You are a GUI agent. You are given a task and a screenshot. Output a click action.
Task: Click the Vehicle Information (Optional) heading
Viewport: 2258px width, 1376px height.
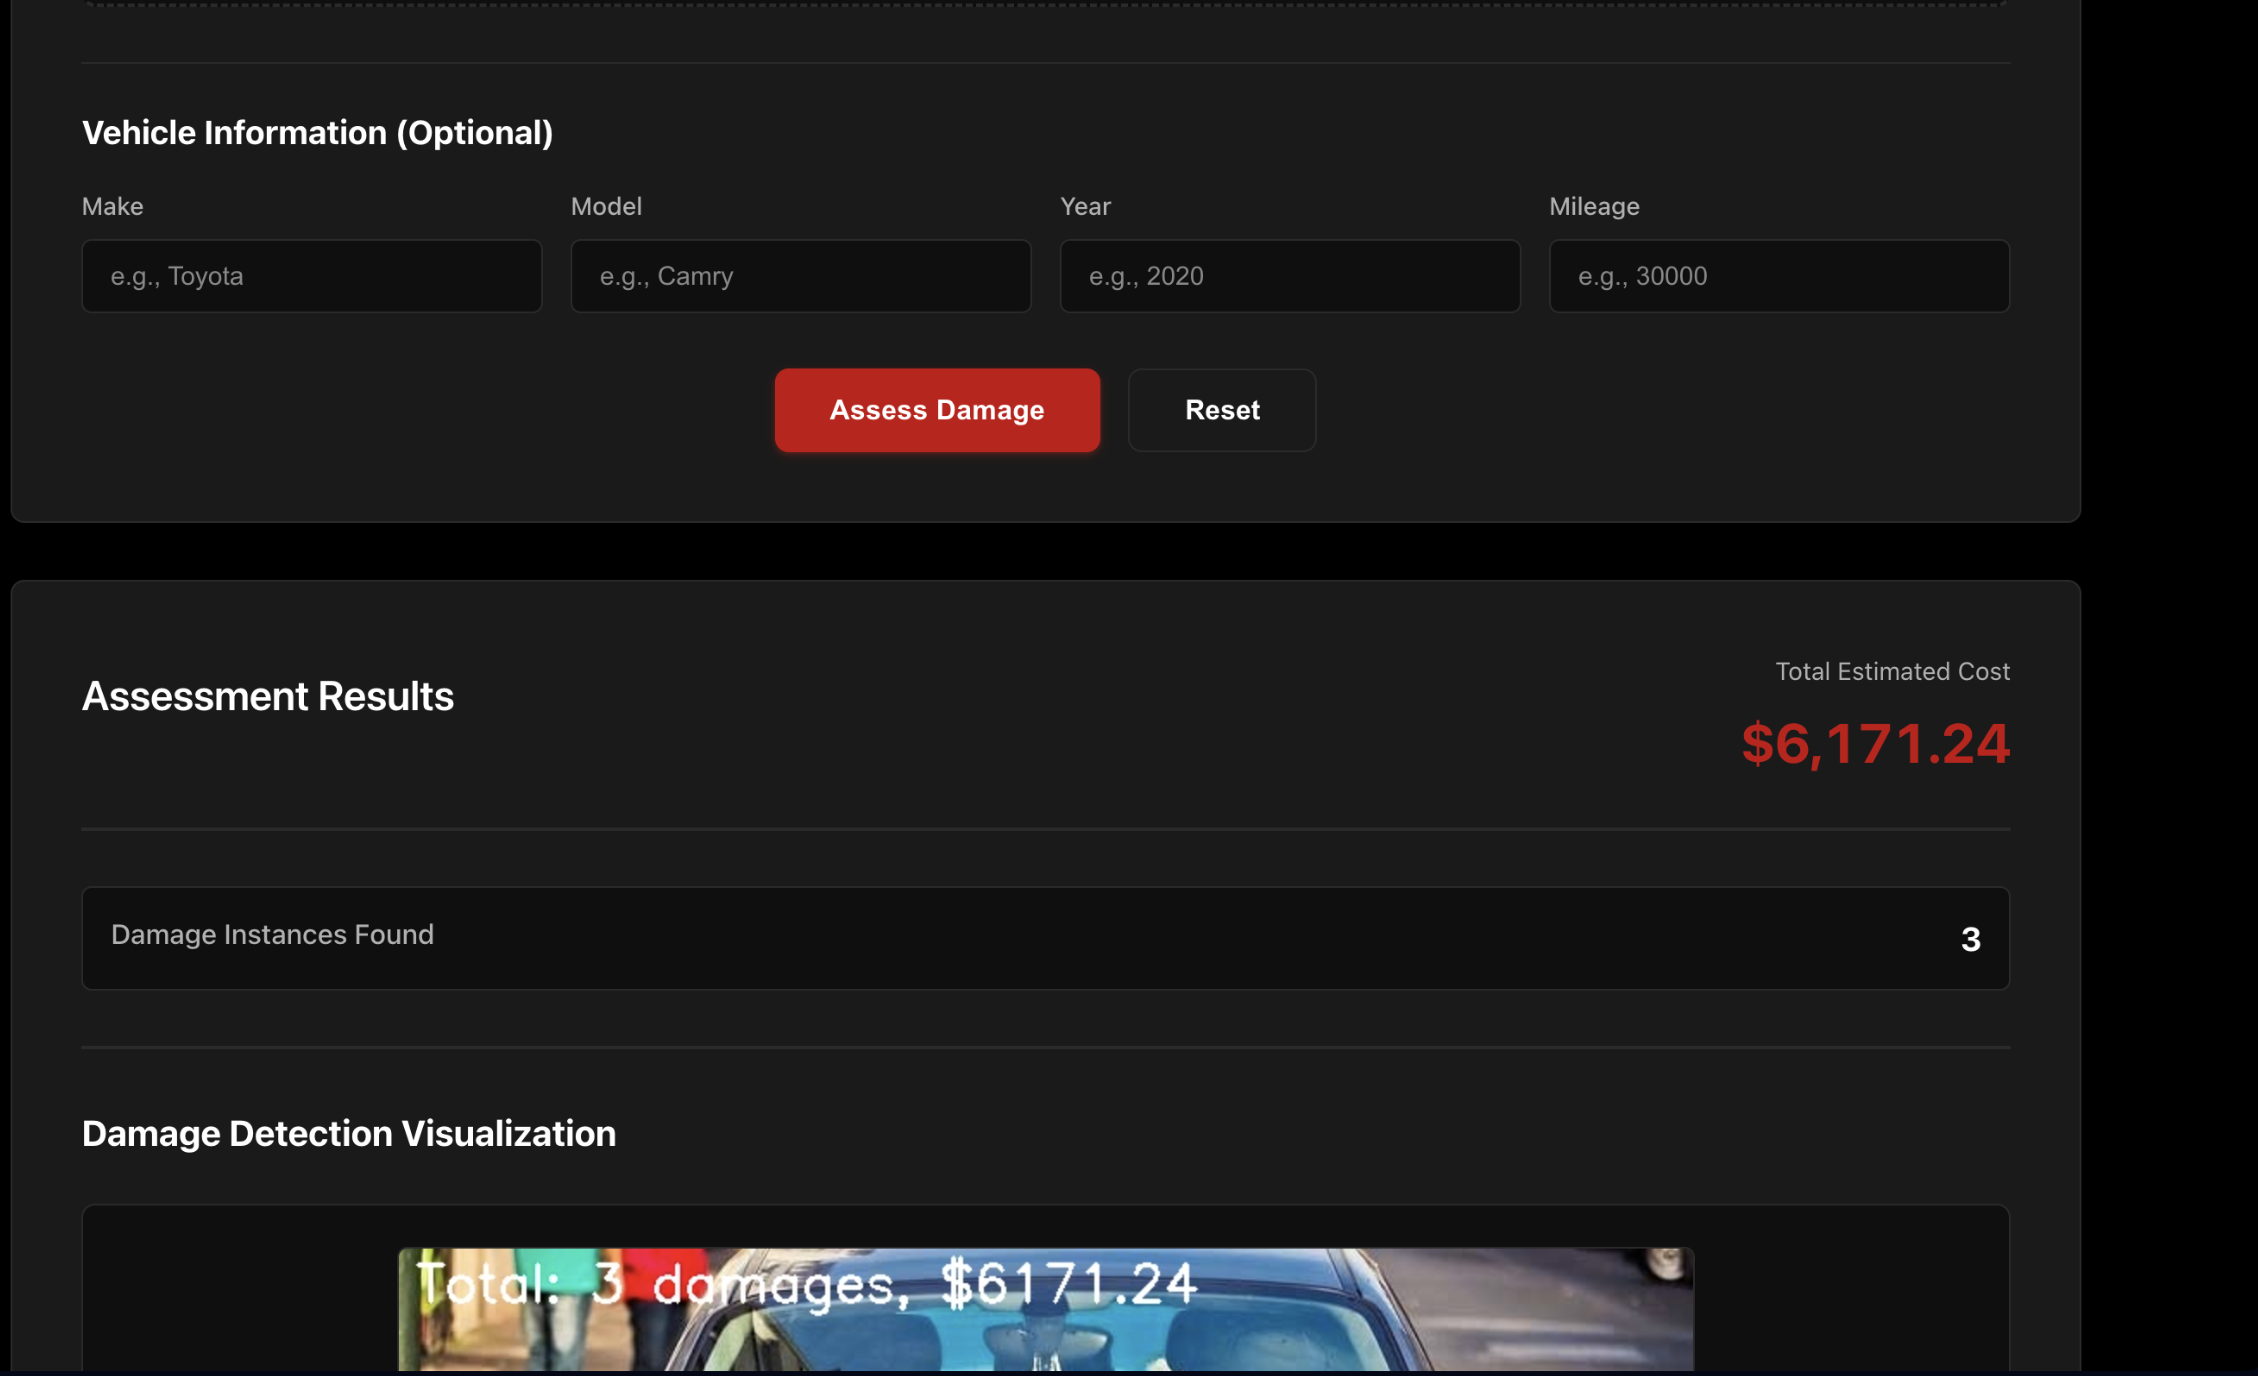[317, 133]
